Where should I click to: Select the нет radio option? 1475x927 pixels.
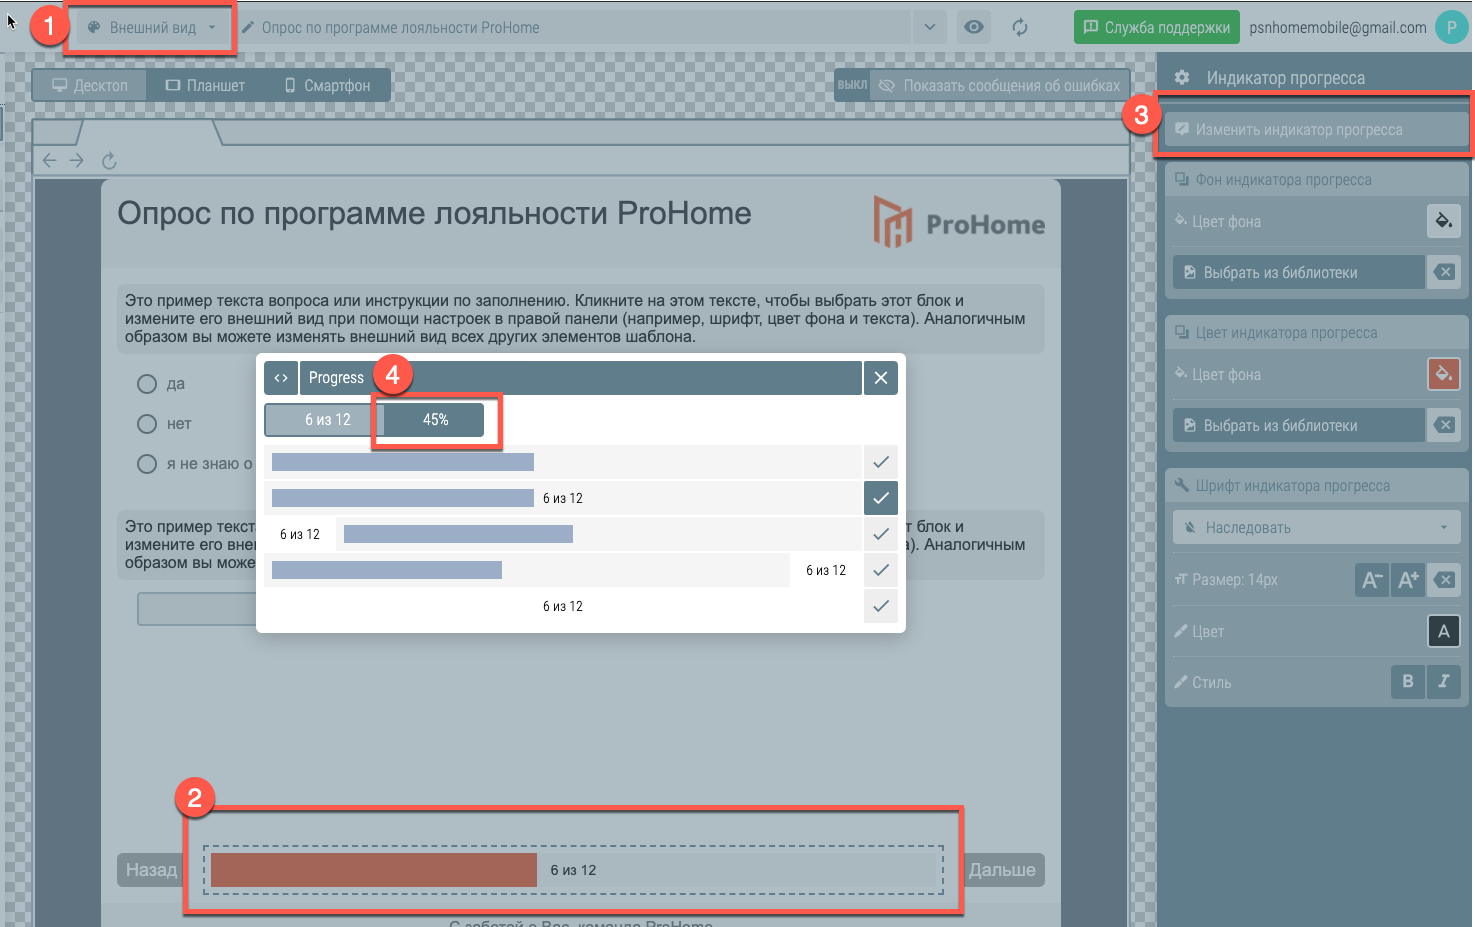(147, 424)
